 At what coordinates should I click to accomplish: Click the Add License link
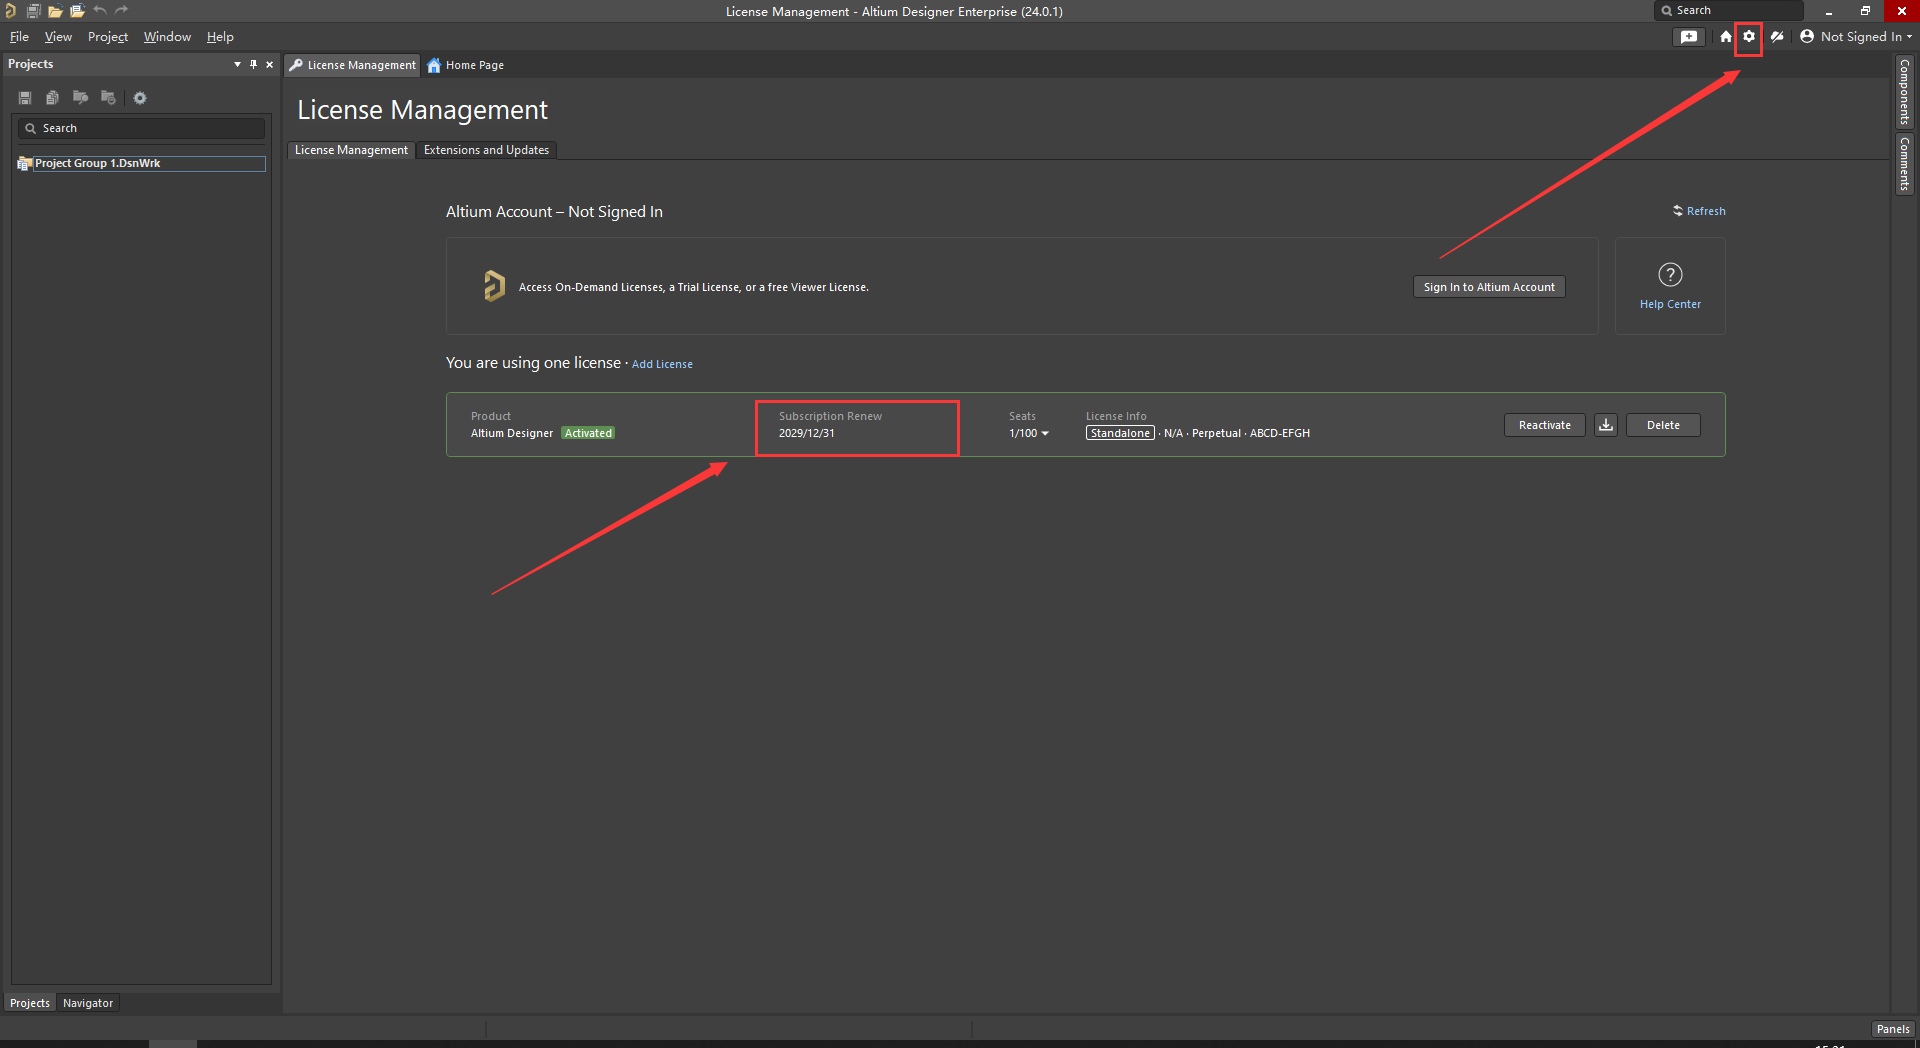tap(662, 364)
